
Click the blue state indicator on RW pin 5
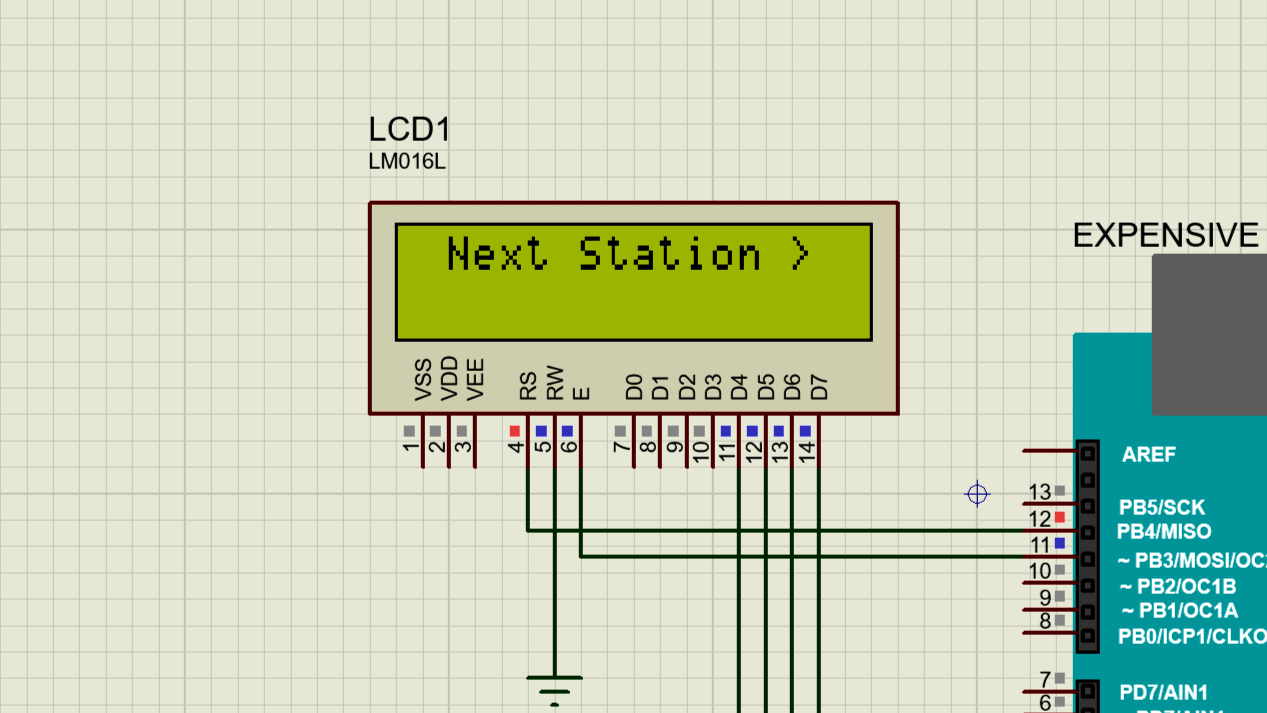tap(541, 431)
